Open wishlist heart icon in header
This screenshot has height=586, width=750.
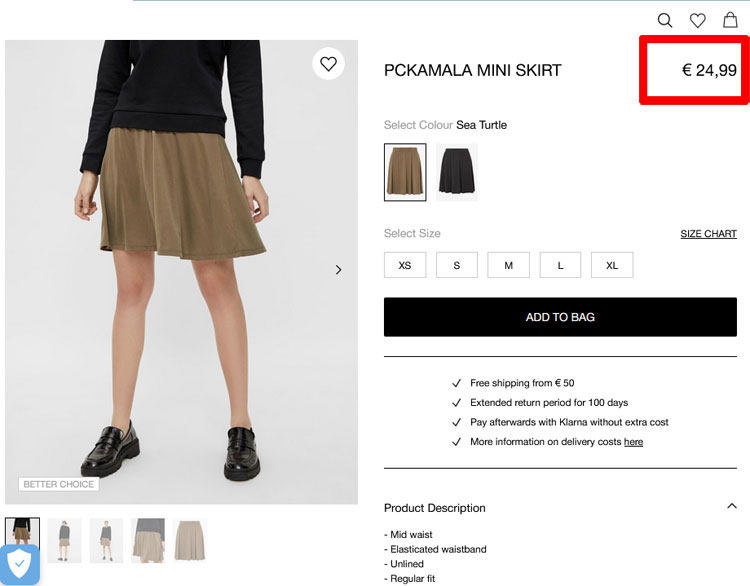coord(698,20)
